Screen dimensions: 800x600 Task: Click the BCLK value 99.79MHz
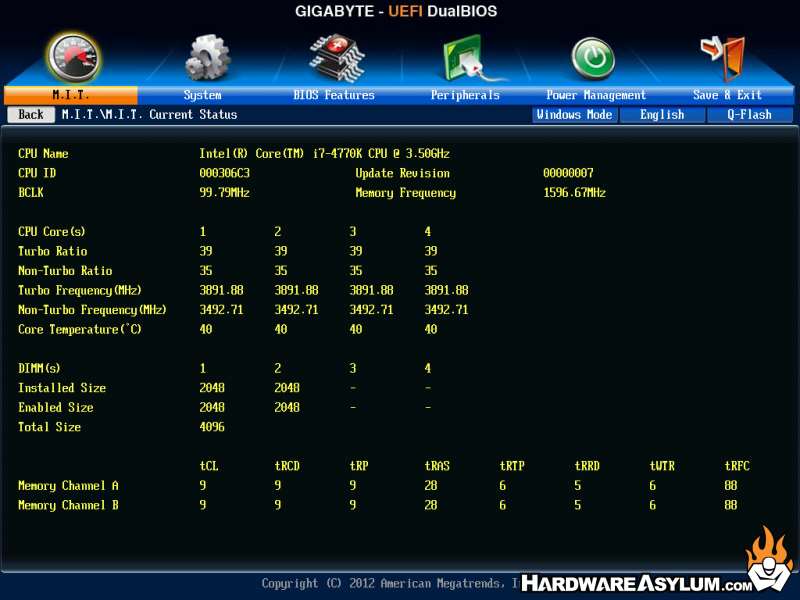click(x=224, y=192)
